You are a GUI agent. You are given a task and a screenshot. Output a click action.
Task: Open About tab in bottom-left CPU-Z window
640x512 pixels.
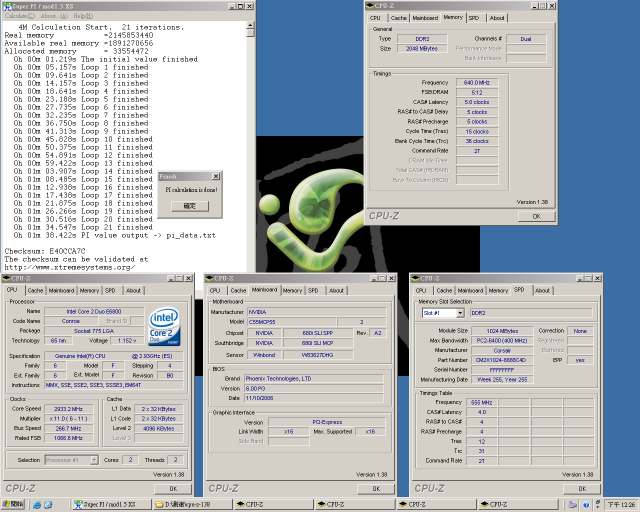133,290
